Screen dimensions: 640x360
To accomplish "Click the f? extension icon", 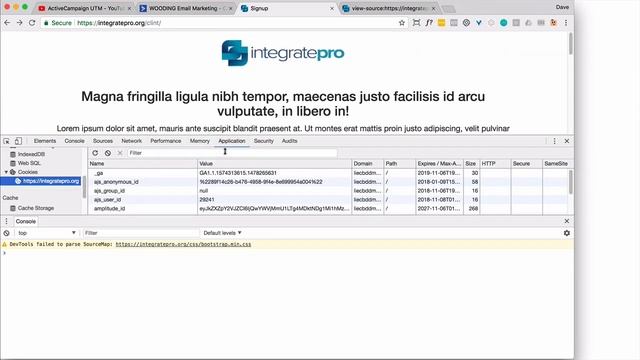I will (429, 23).
